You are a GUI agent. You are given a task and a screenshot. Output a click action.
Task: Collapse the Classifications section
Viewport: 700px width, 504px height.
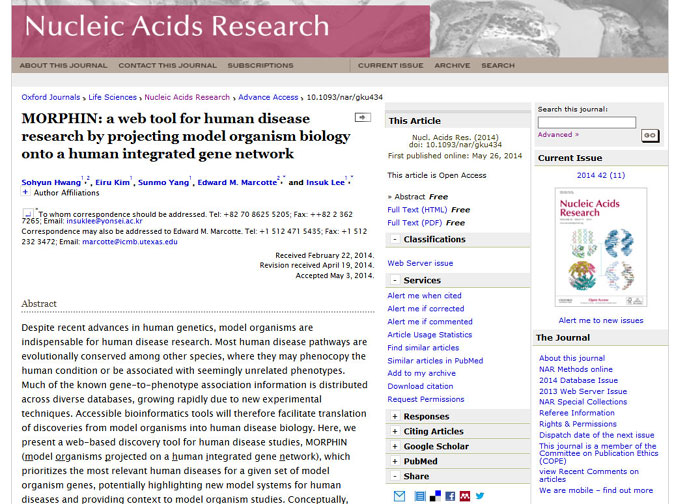(x=395, y=240)
